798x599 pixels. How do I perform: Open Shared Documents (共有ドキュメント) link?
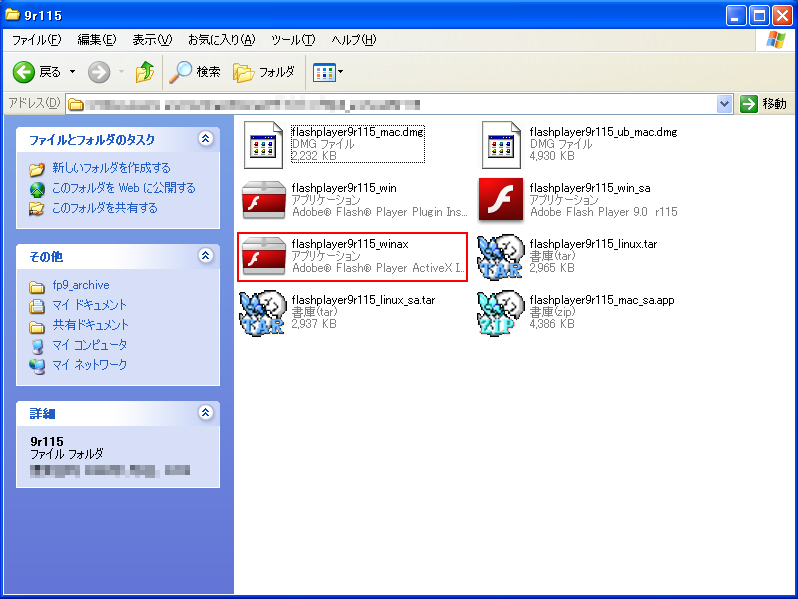(x=91, y=325)
